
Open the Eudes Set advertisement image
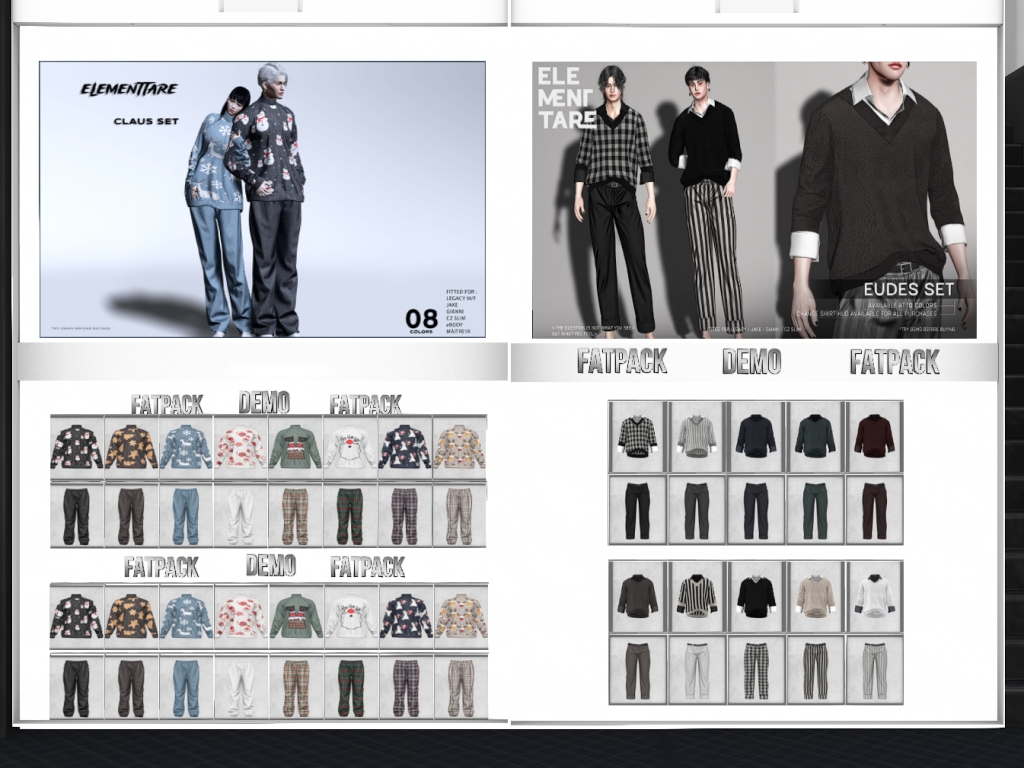[x=754, y=200]
